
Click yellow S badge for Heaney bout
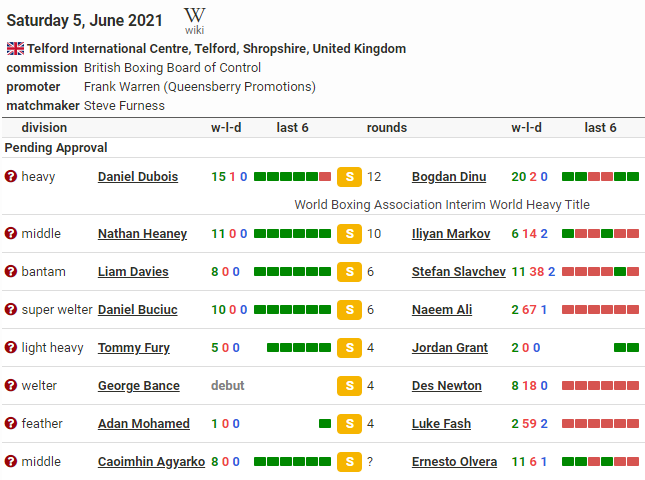349,234
